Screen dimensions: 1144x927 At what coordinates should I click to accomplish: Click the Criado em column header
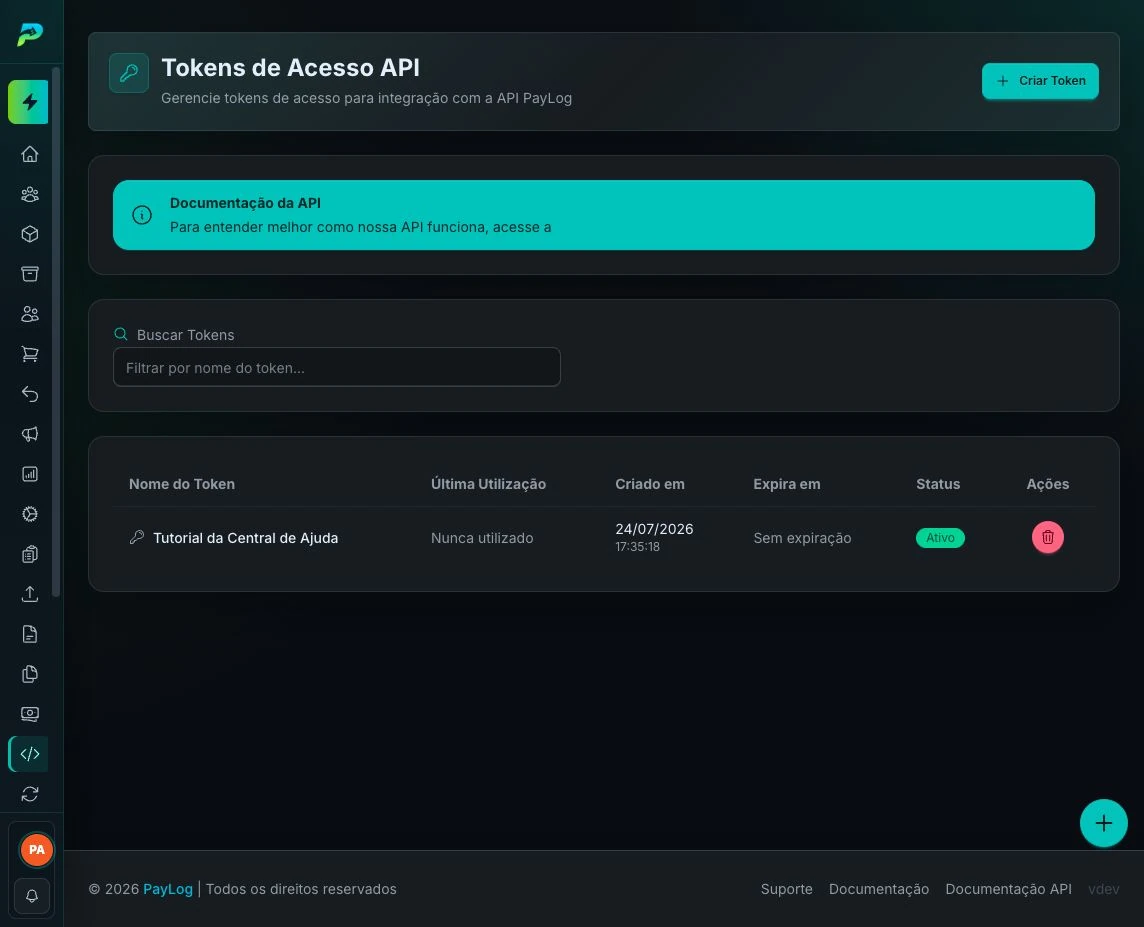click(x=649, y=484)
